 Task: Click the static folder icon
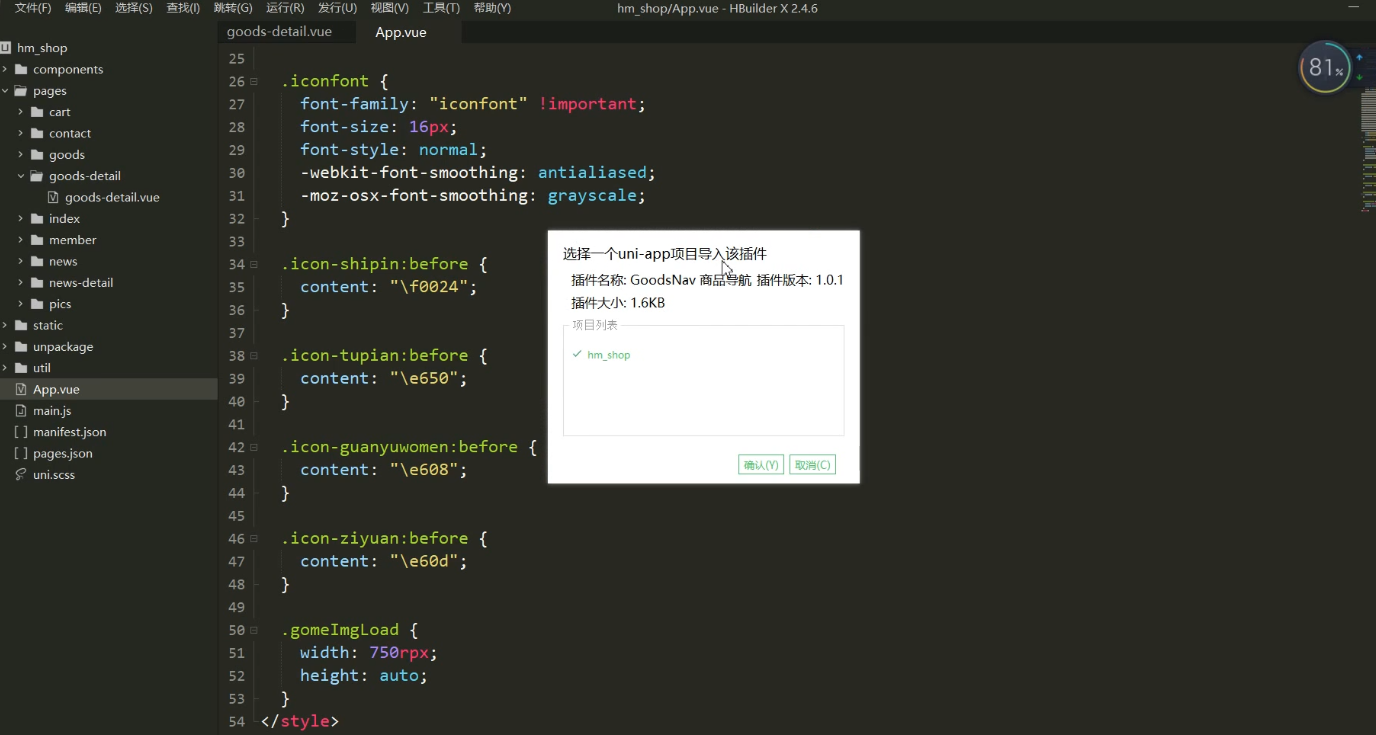21,325
